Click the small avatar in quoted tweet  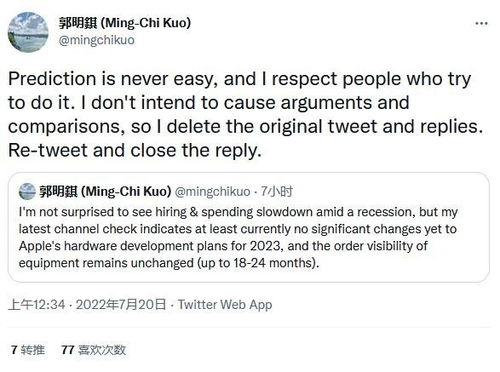(27, 191)
